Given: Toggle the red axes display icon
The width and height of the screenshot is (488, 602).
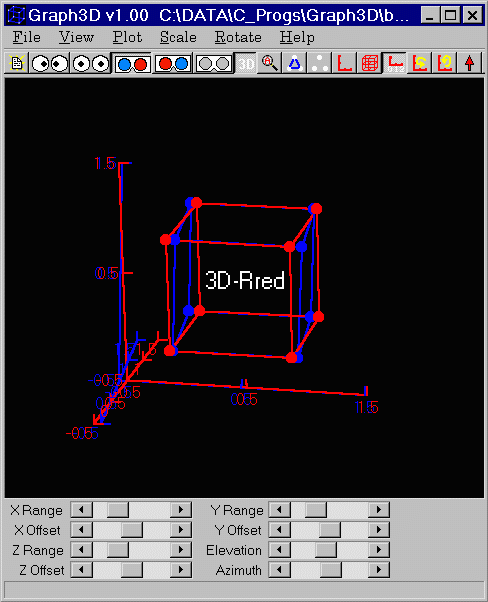Looking at the screenshot, I should click(344, 63).
